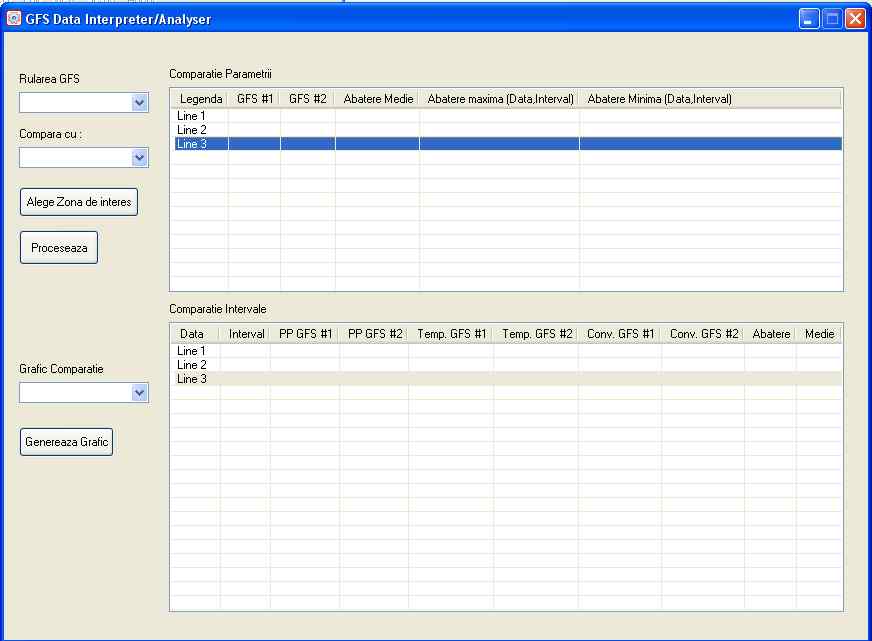Open the Rularea GFS dropdown
The height and width of the screenshot is (641, 872).
(x=139, y=102)
